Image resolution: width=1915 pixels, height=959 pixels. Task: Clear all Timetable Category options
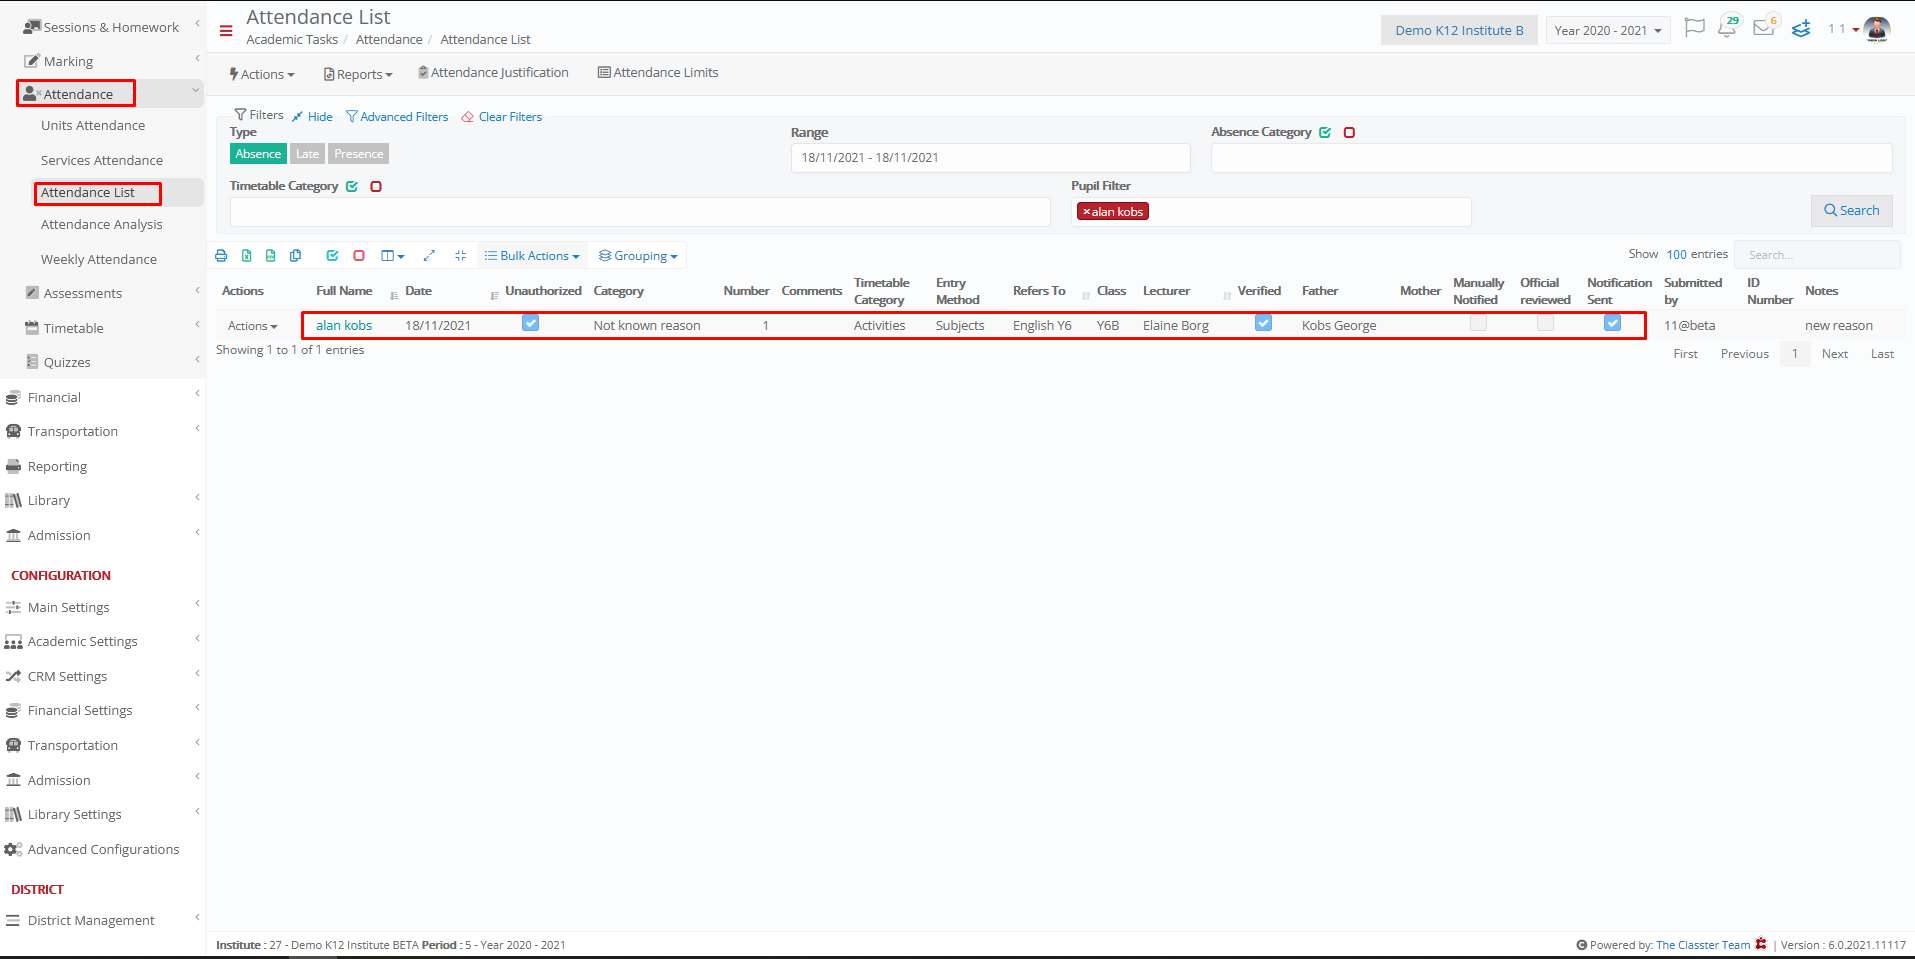(x=376, y=187)
